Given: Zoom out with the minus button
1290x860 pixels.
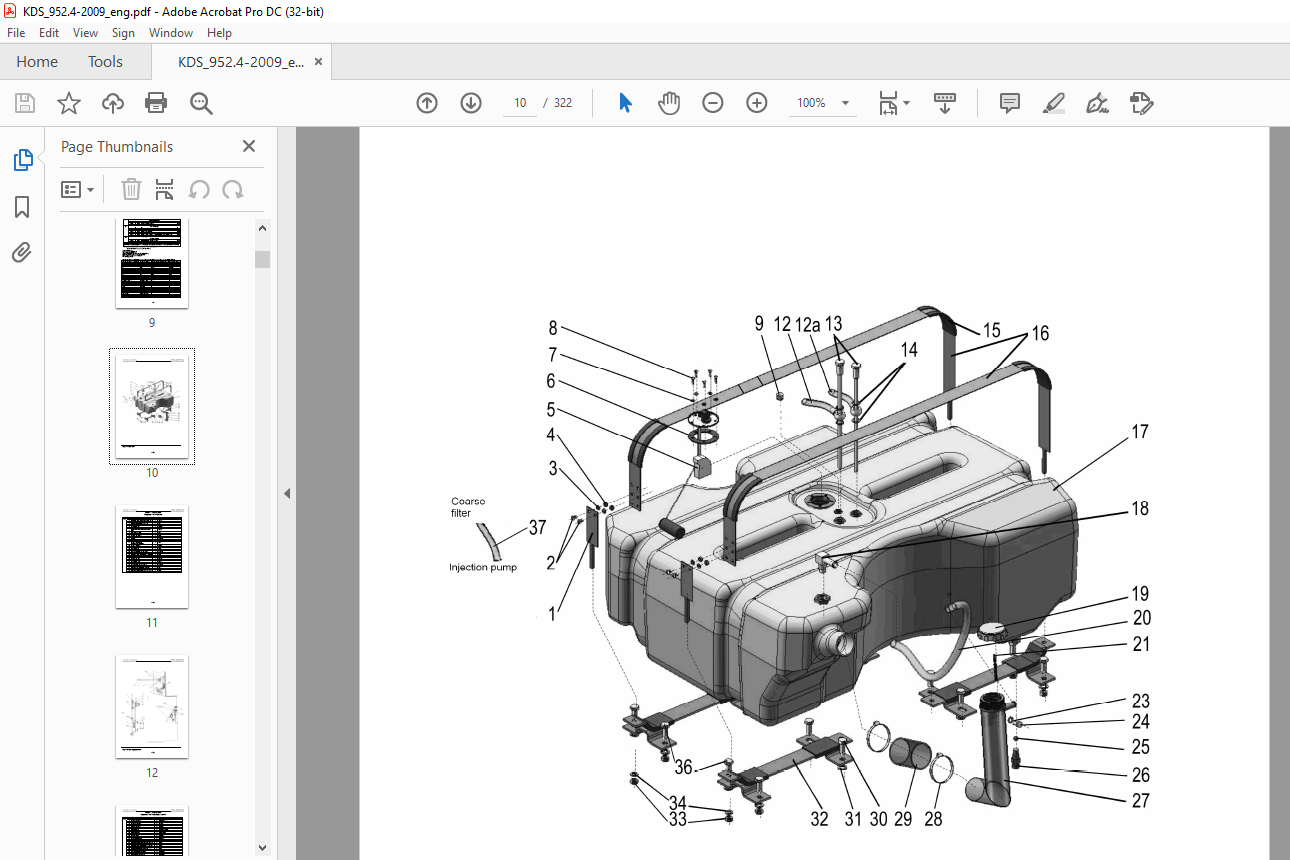Looking at the screenshot, I should point(713,103).
